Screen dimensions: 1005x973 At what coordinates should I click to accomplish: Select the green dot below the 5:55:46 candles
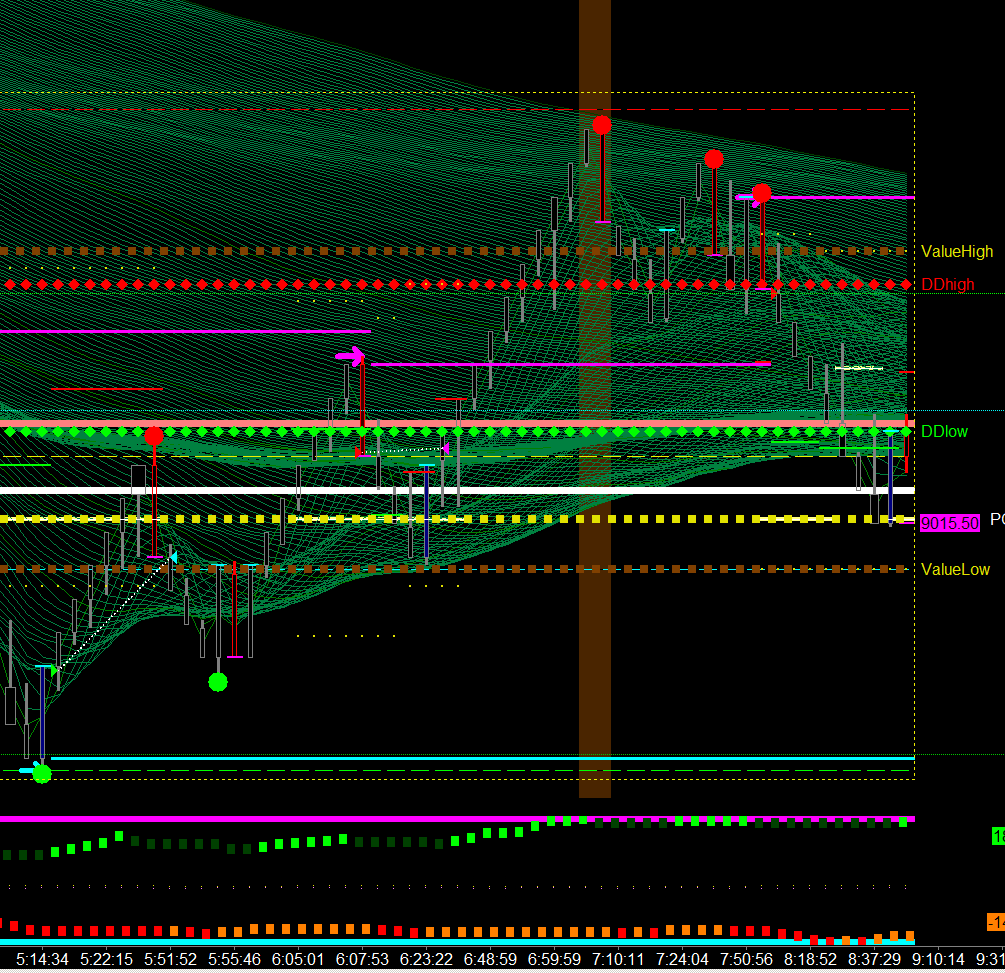coord(218,682)
